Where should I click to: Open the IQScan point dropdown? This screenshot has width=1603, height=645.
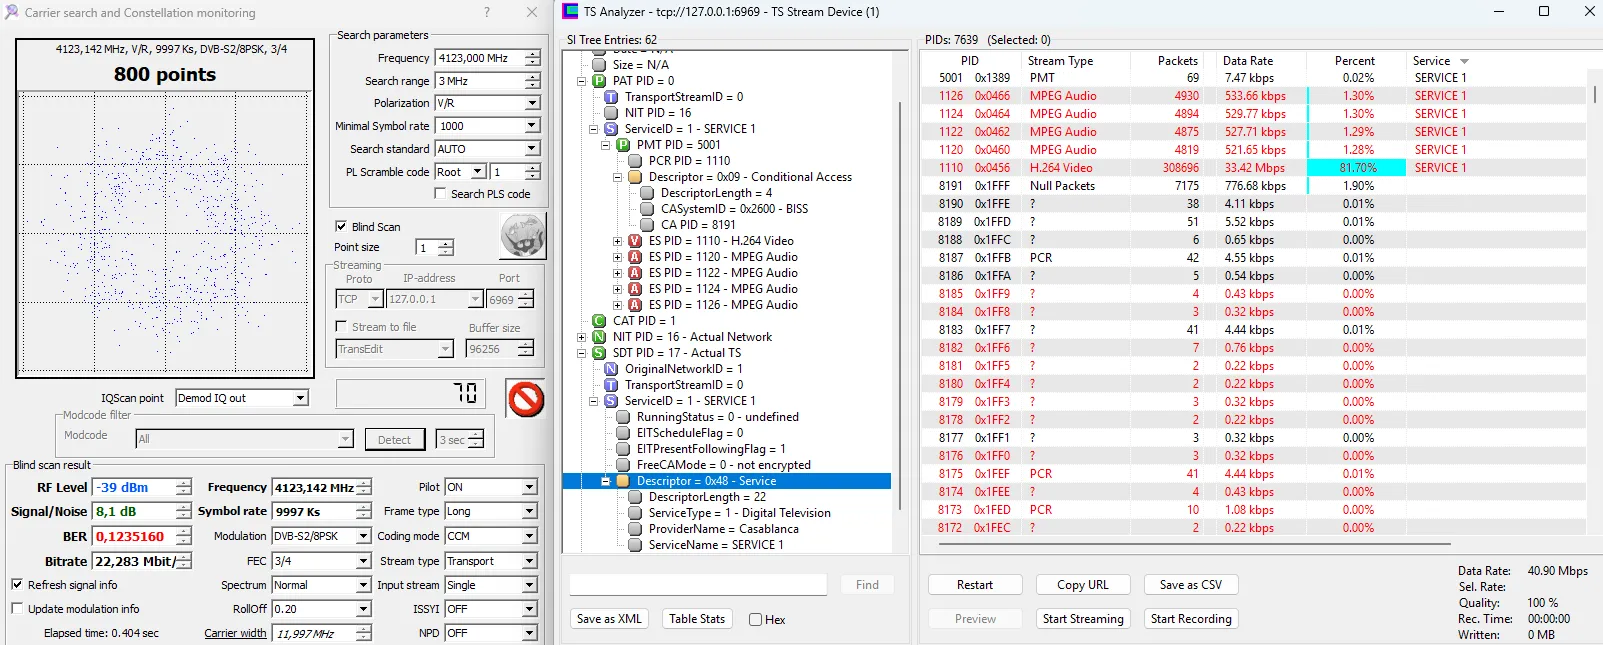(300, 398)
